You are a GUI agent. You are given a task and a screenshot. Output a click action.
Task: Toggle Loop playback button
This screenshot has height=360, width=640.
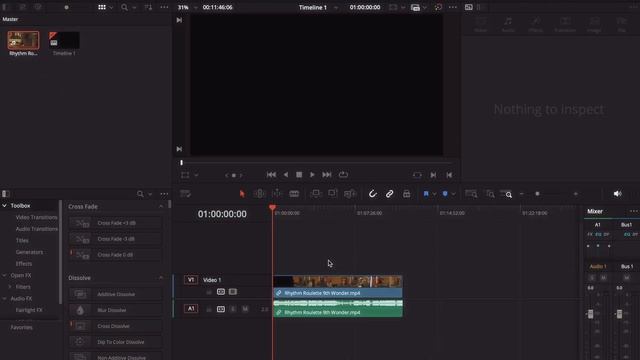[x=343, y=175]
